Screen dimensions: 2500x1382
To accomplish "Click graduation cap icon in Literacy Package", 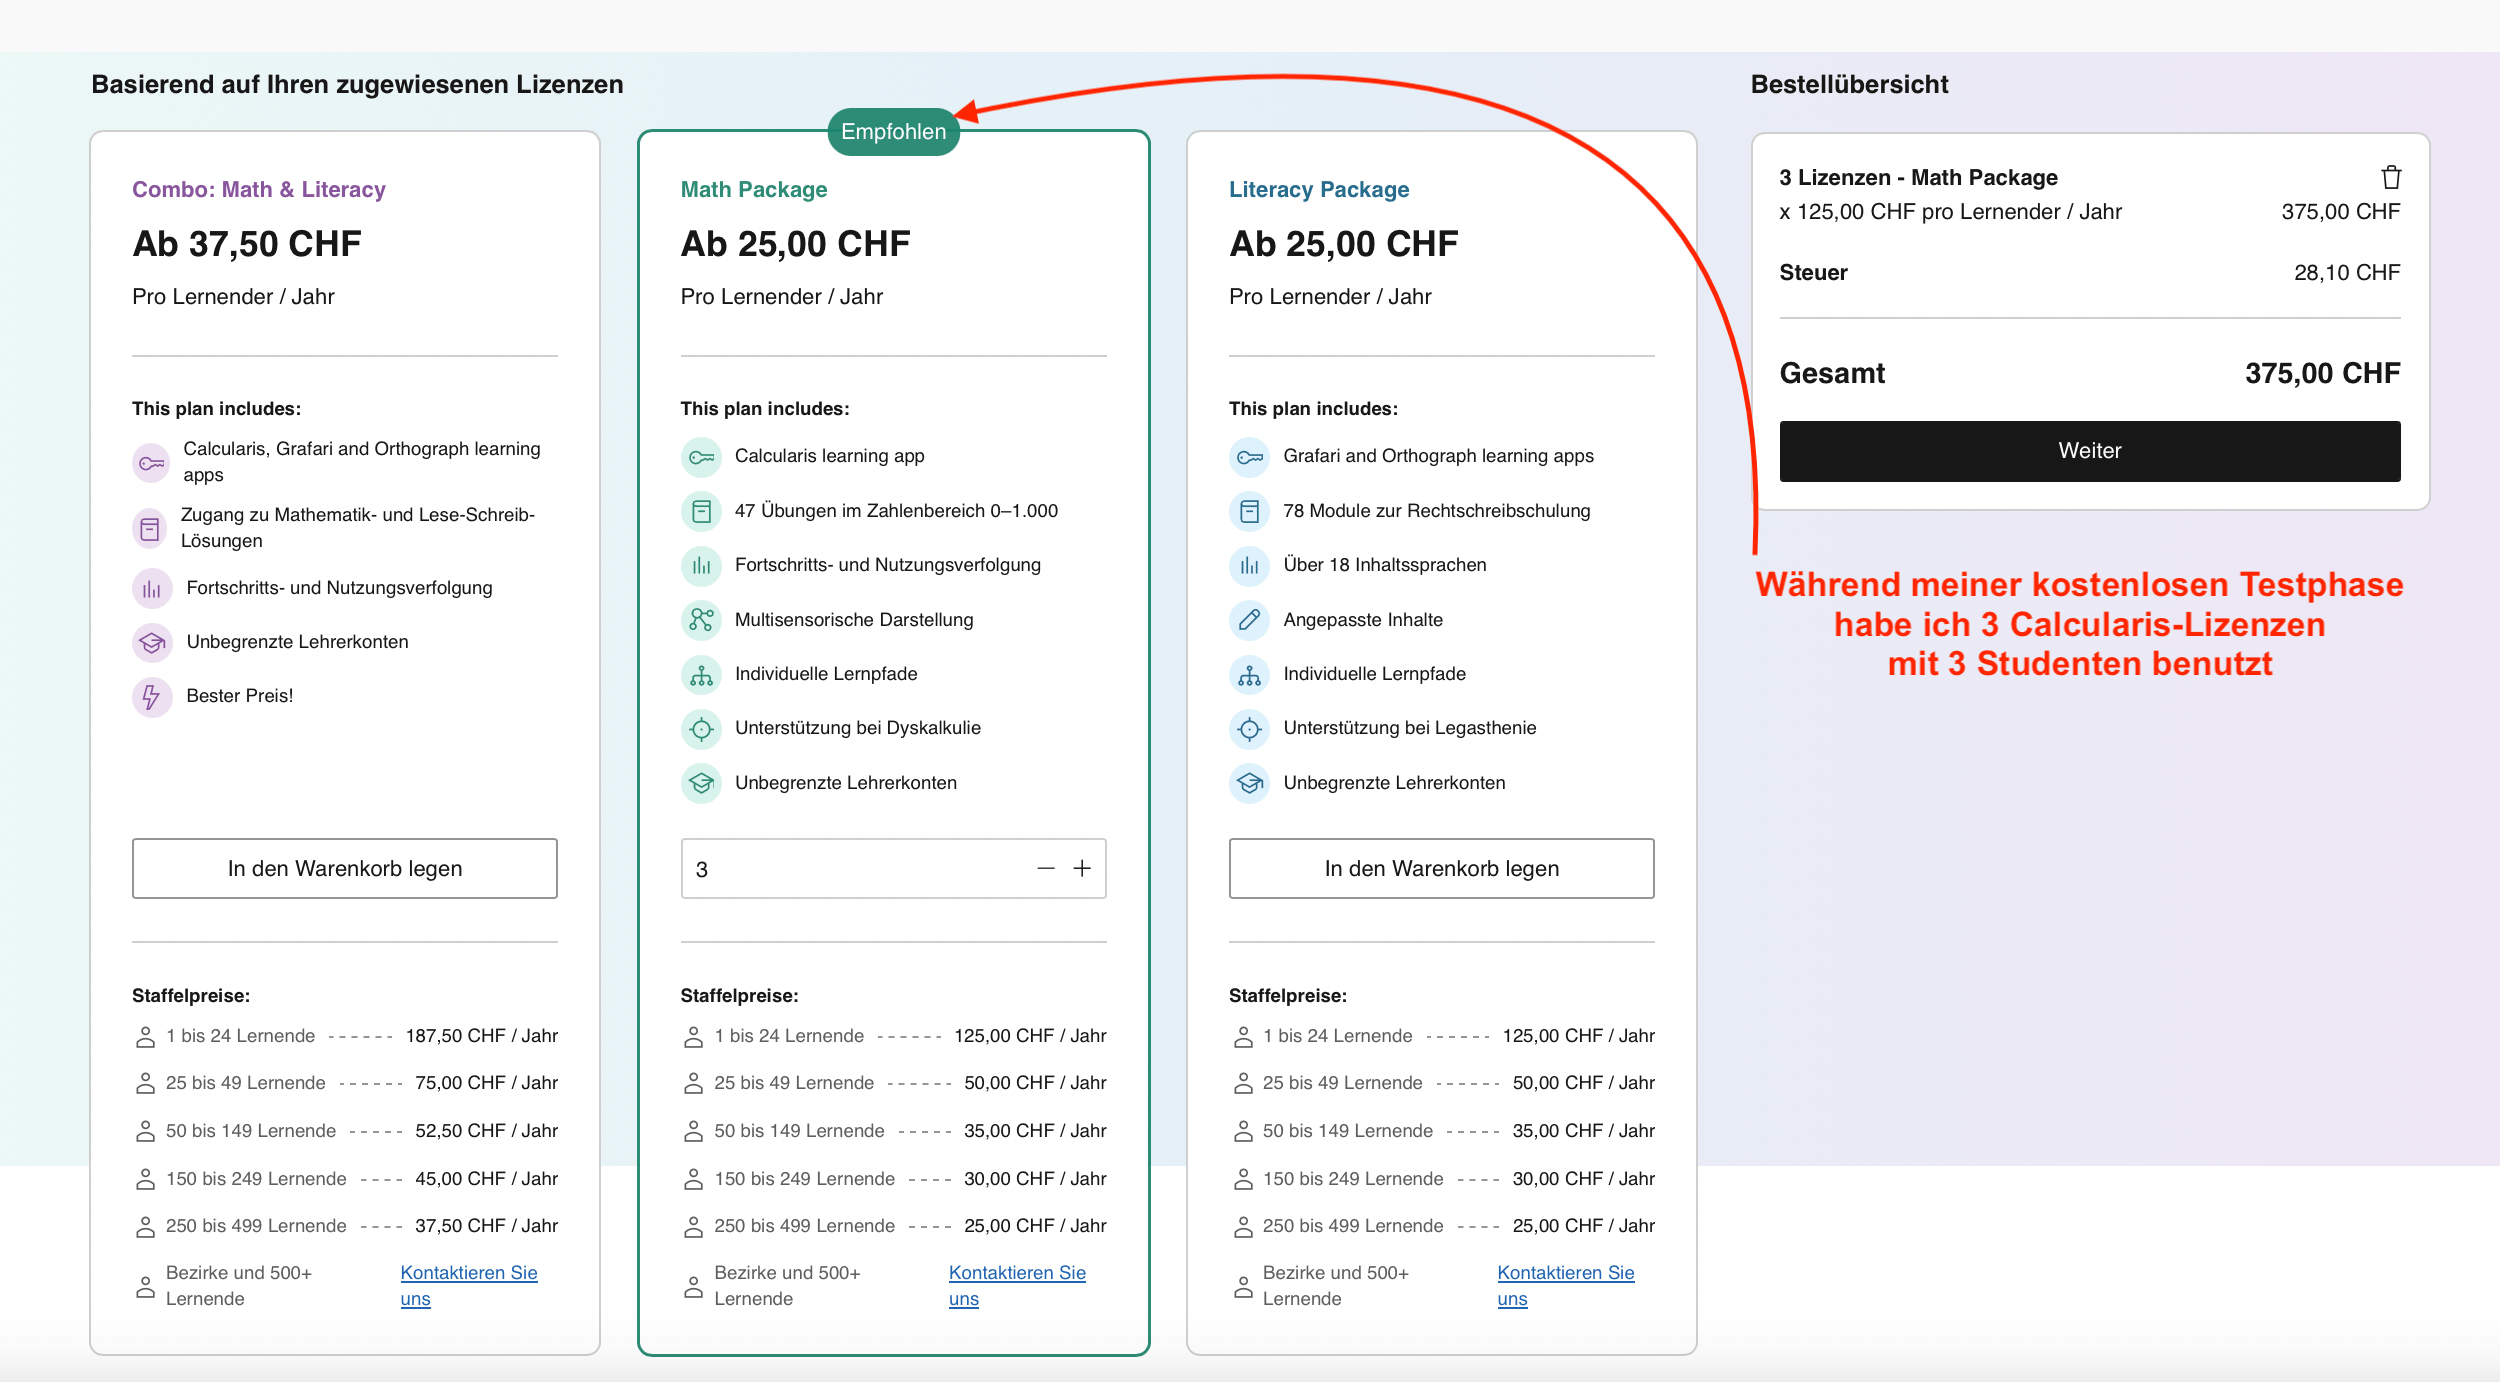I will (x=1249, y=783).
